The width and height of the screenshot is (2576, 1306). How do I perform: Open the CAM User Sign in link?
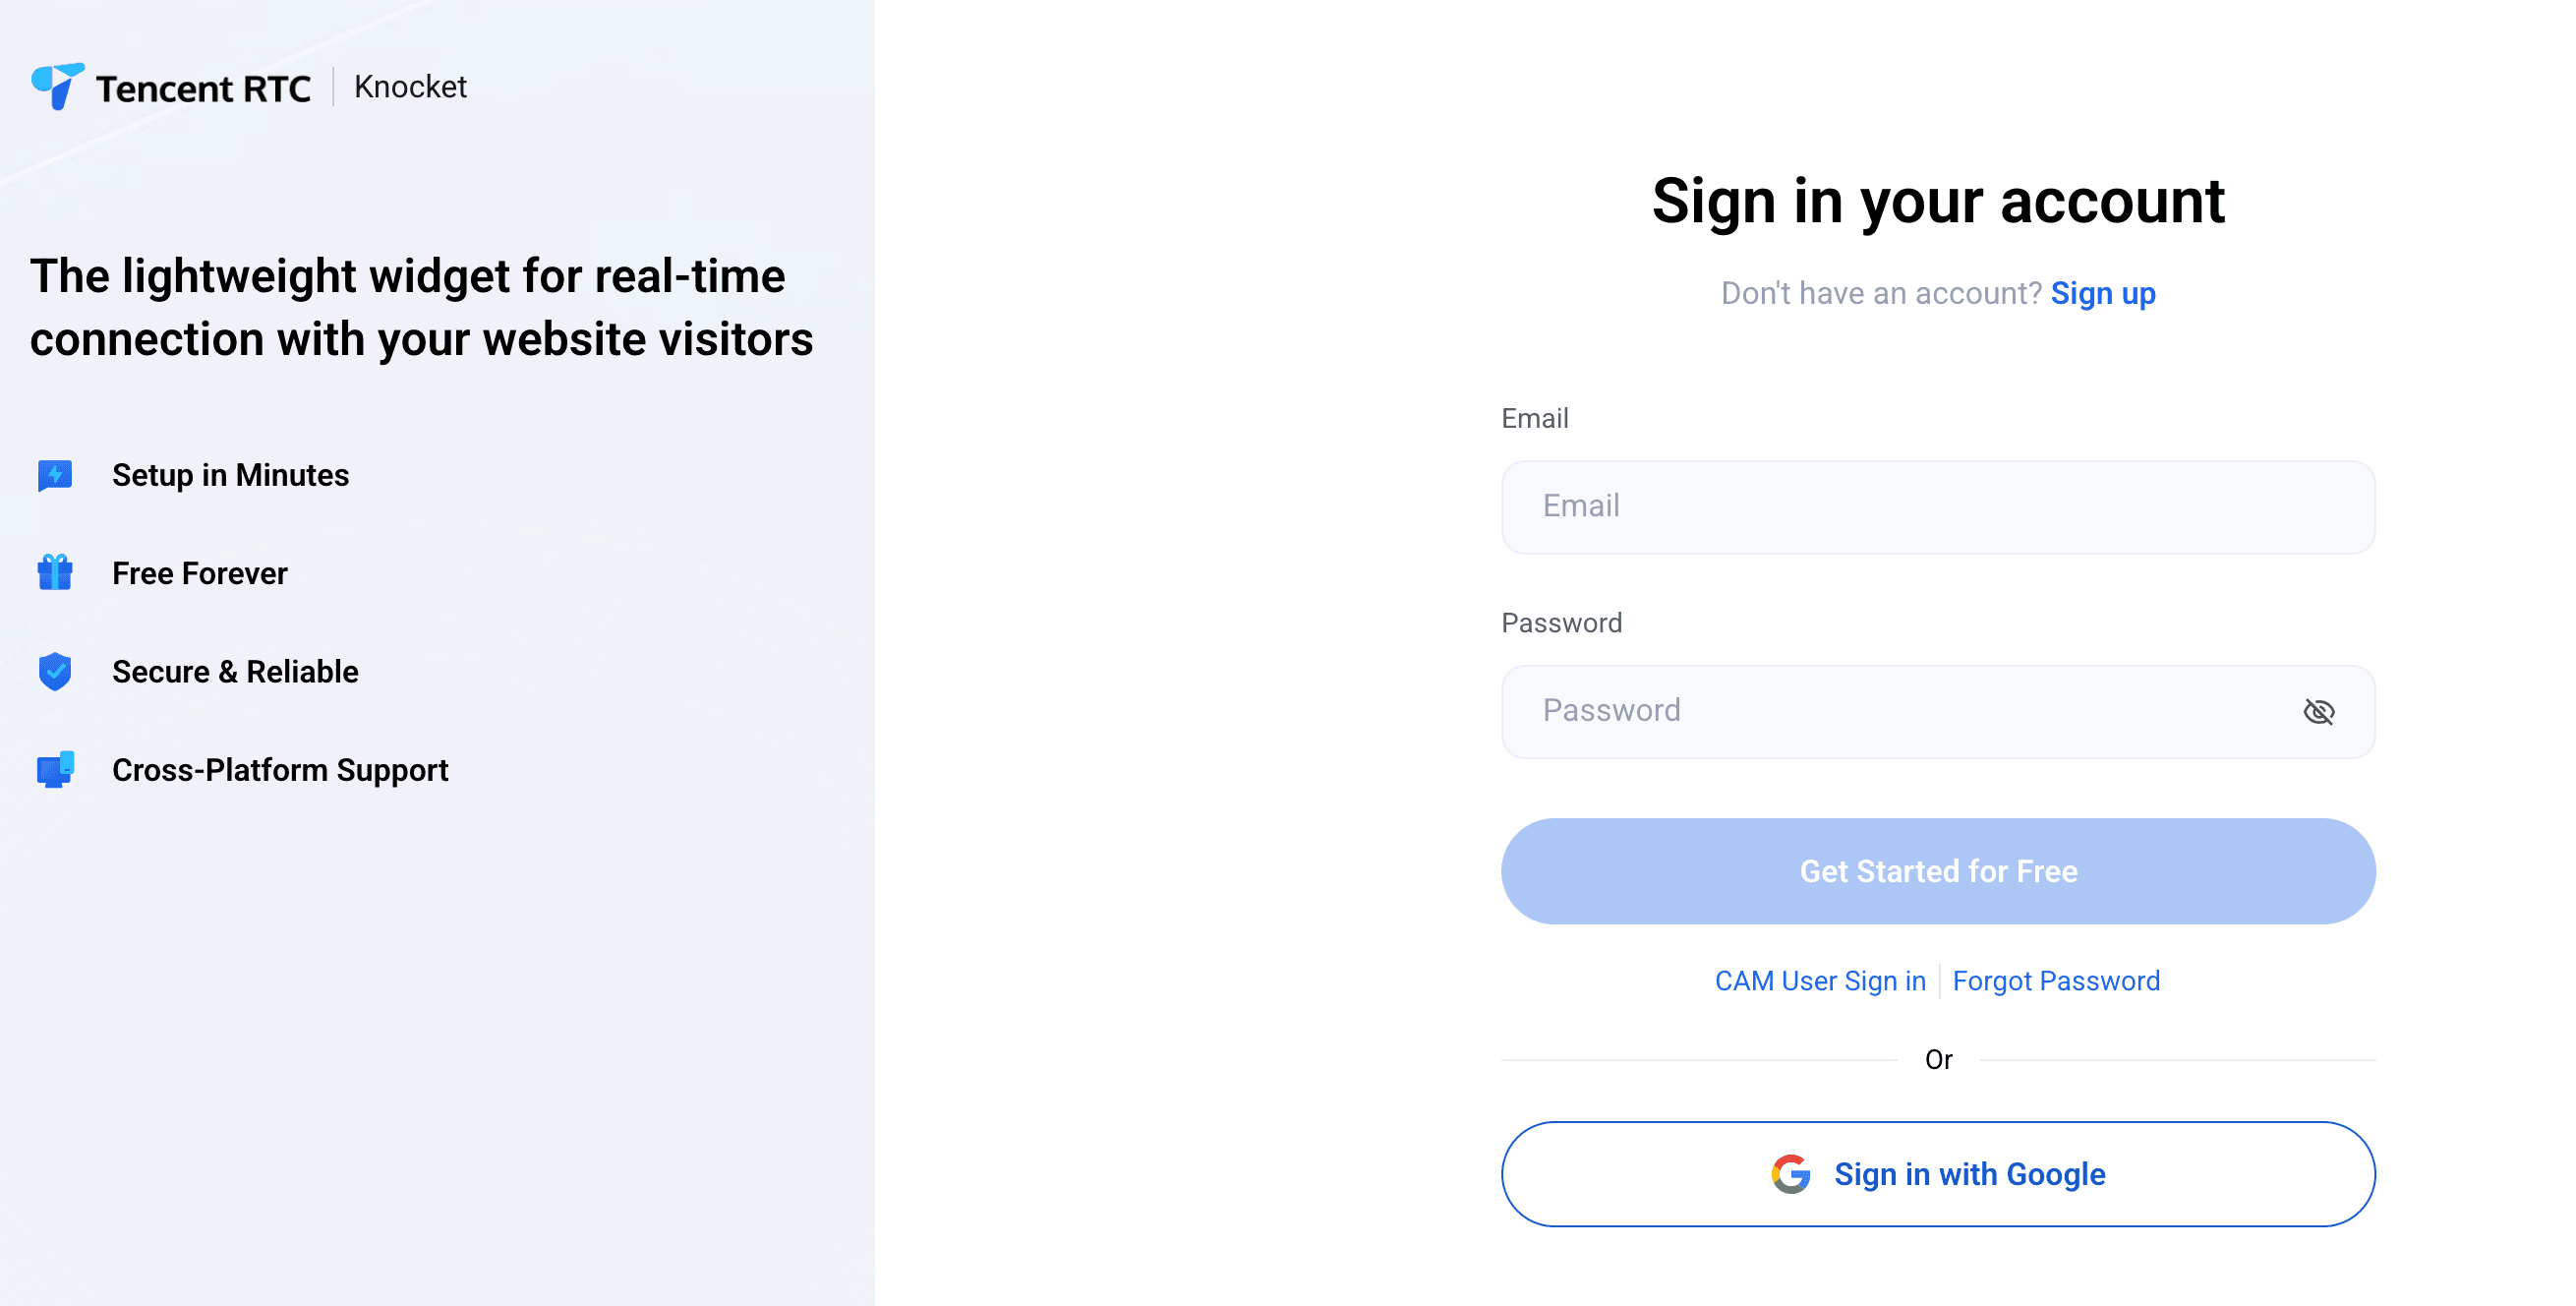coord(1819,981)
